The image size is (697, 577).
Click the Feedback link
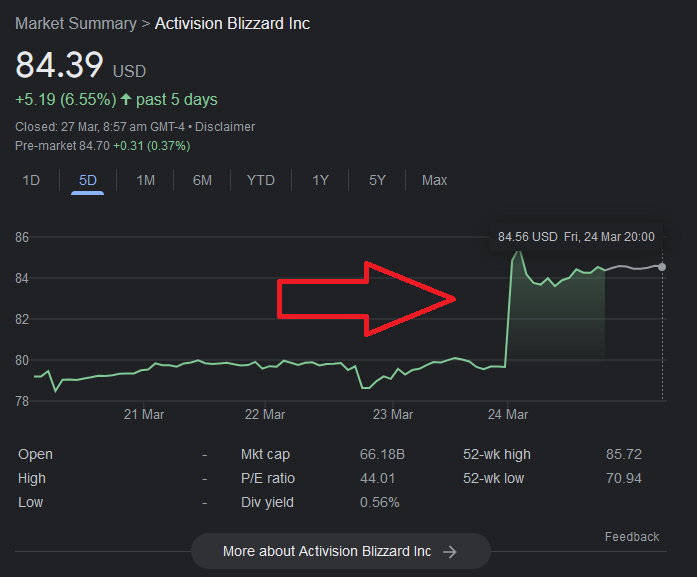(632, 537)
